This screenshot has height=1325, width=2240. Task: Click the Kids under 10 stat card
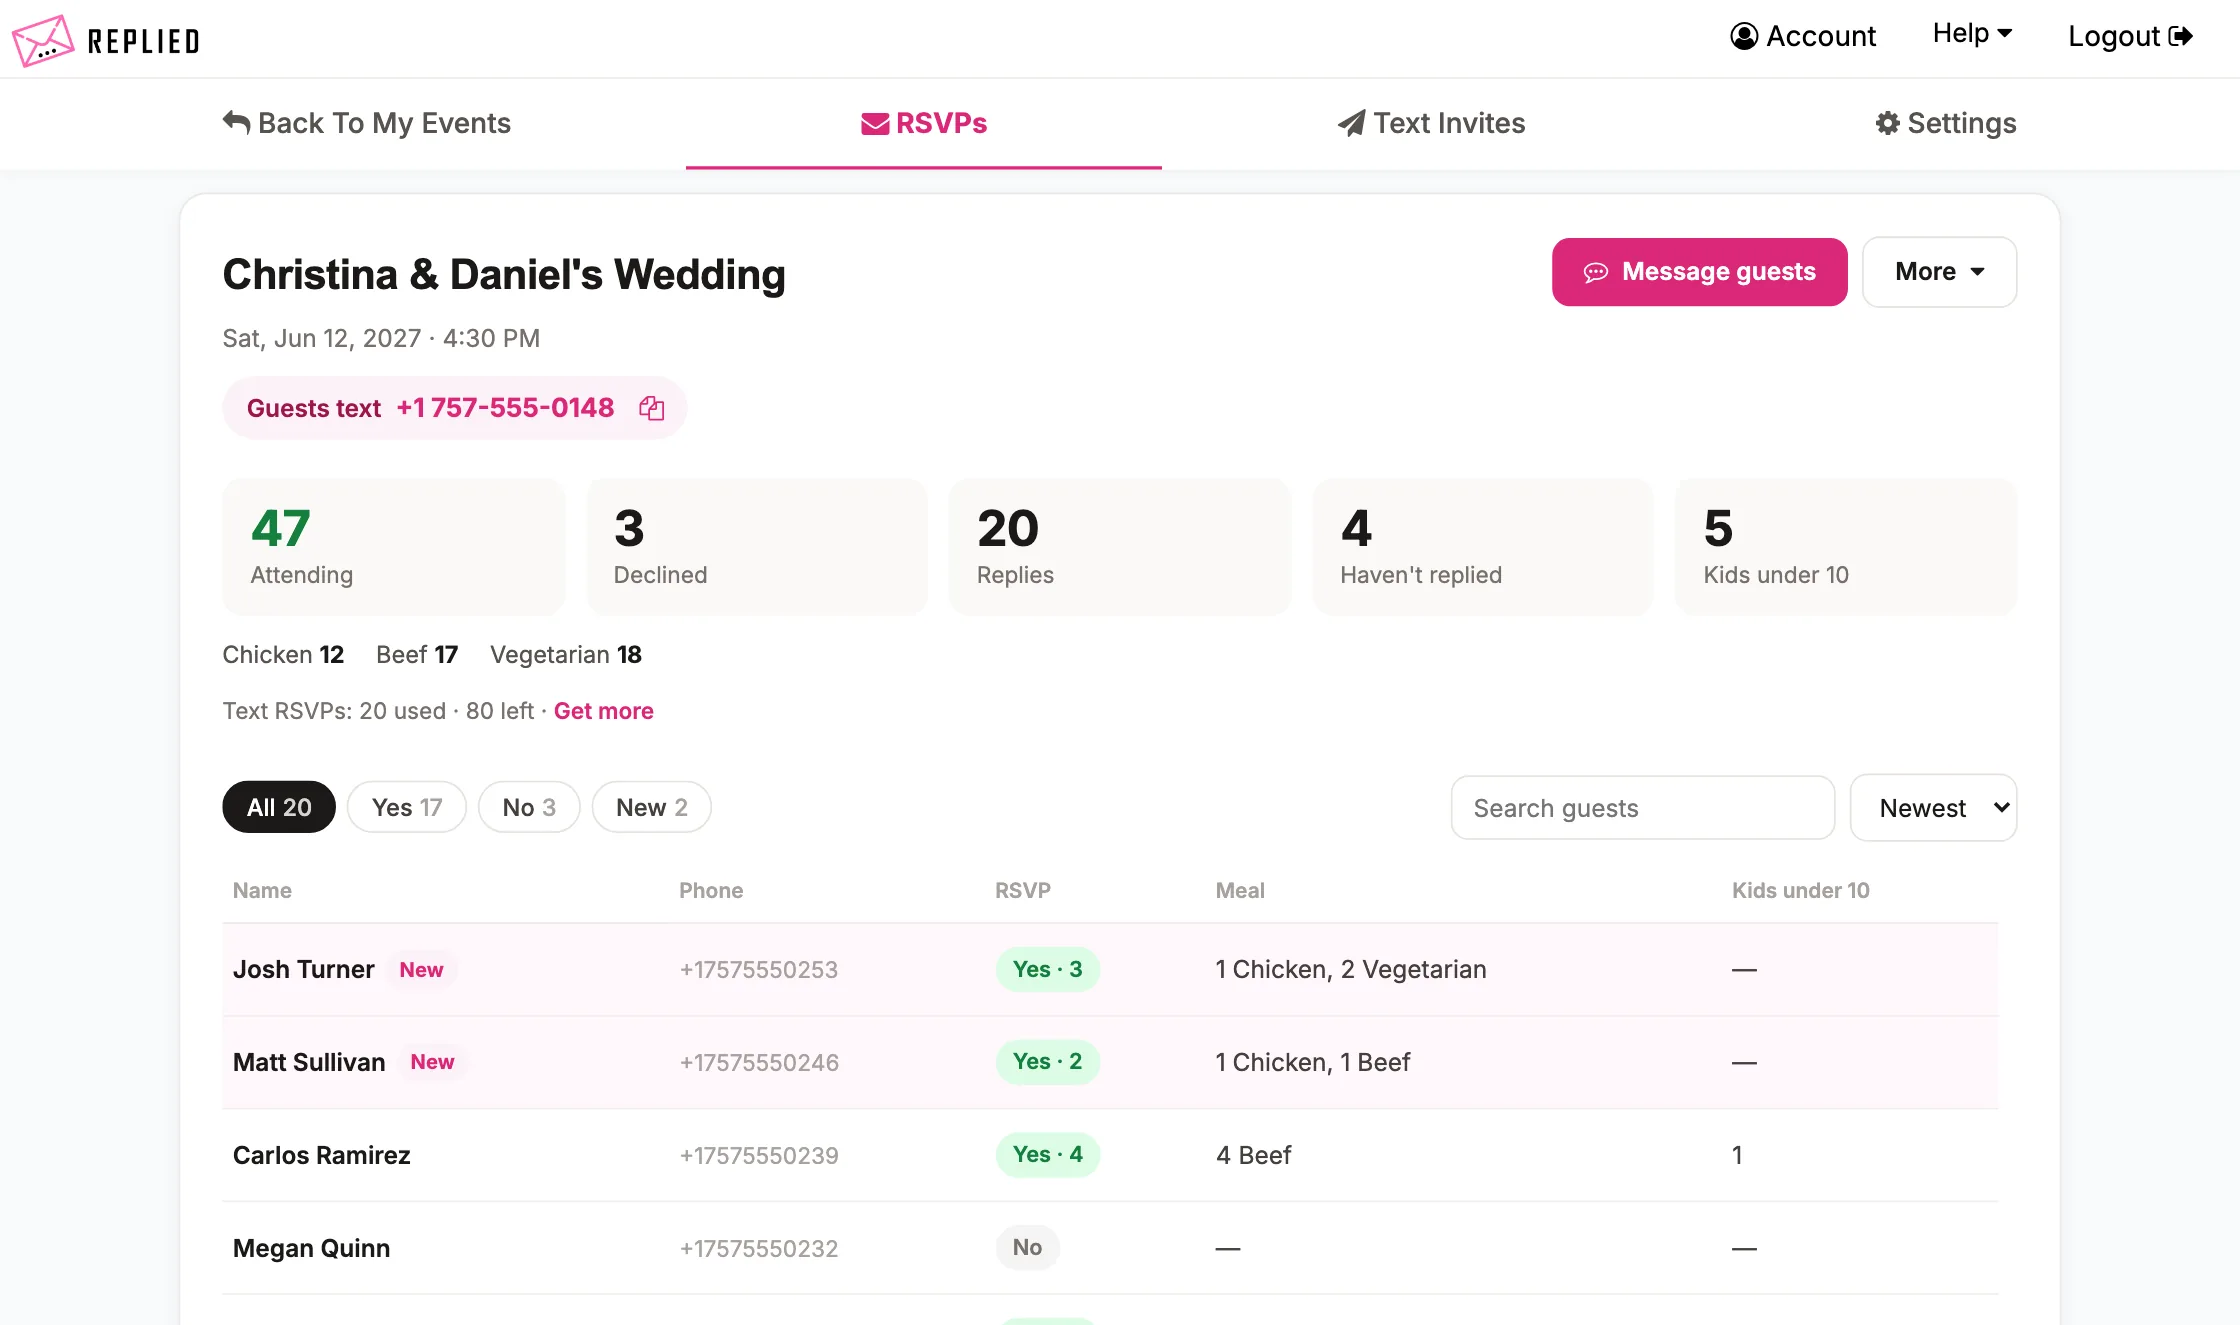point(1846,547)
